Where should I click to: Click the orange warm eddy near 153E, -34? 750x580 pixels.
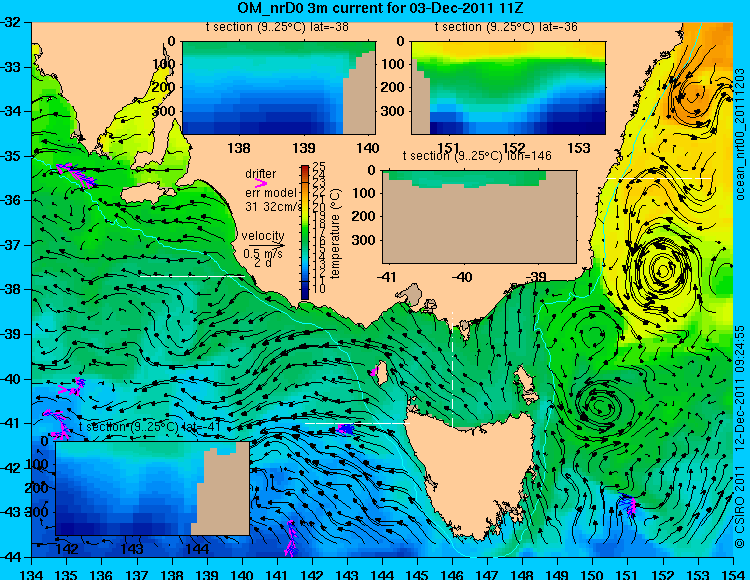(692, 97)
